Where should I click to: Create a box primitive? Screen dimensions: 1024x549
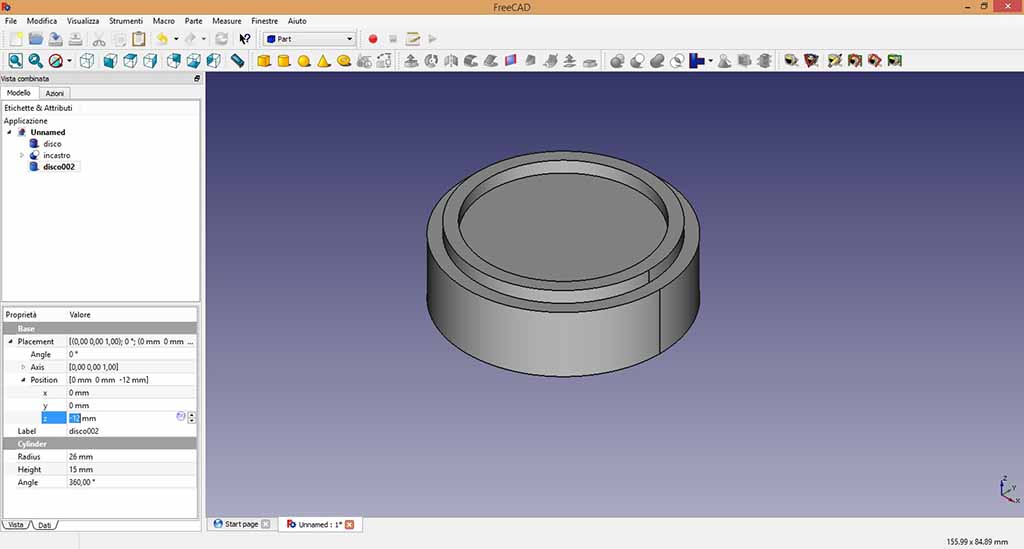264,61
